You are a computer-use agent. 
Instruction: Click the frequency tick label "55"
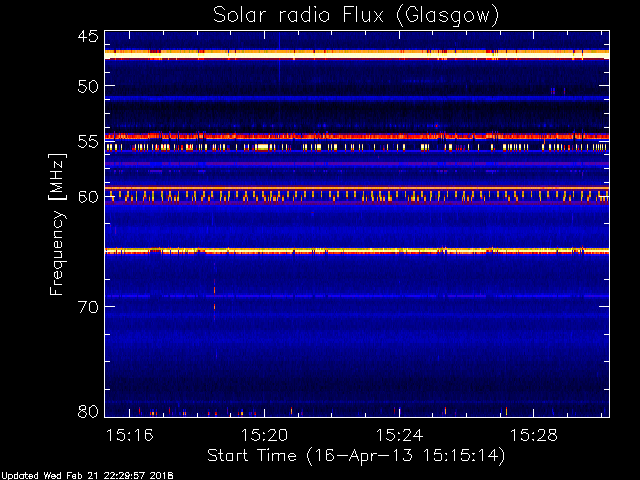tap(88, 142)
